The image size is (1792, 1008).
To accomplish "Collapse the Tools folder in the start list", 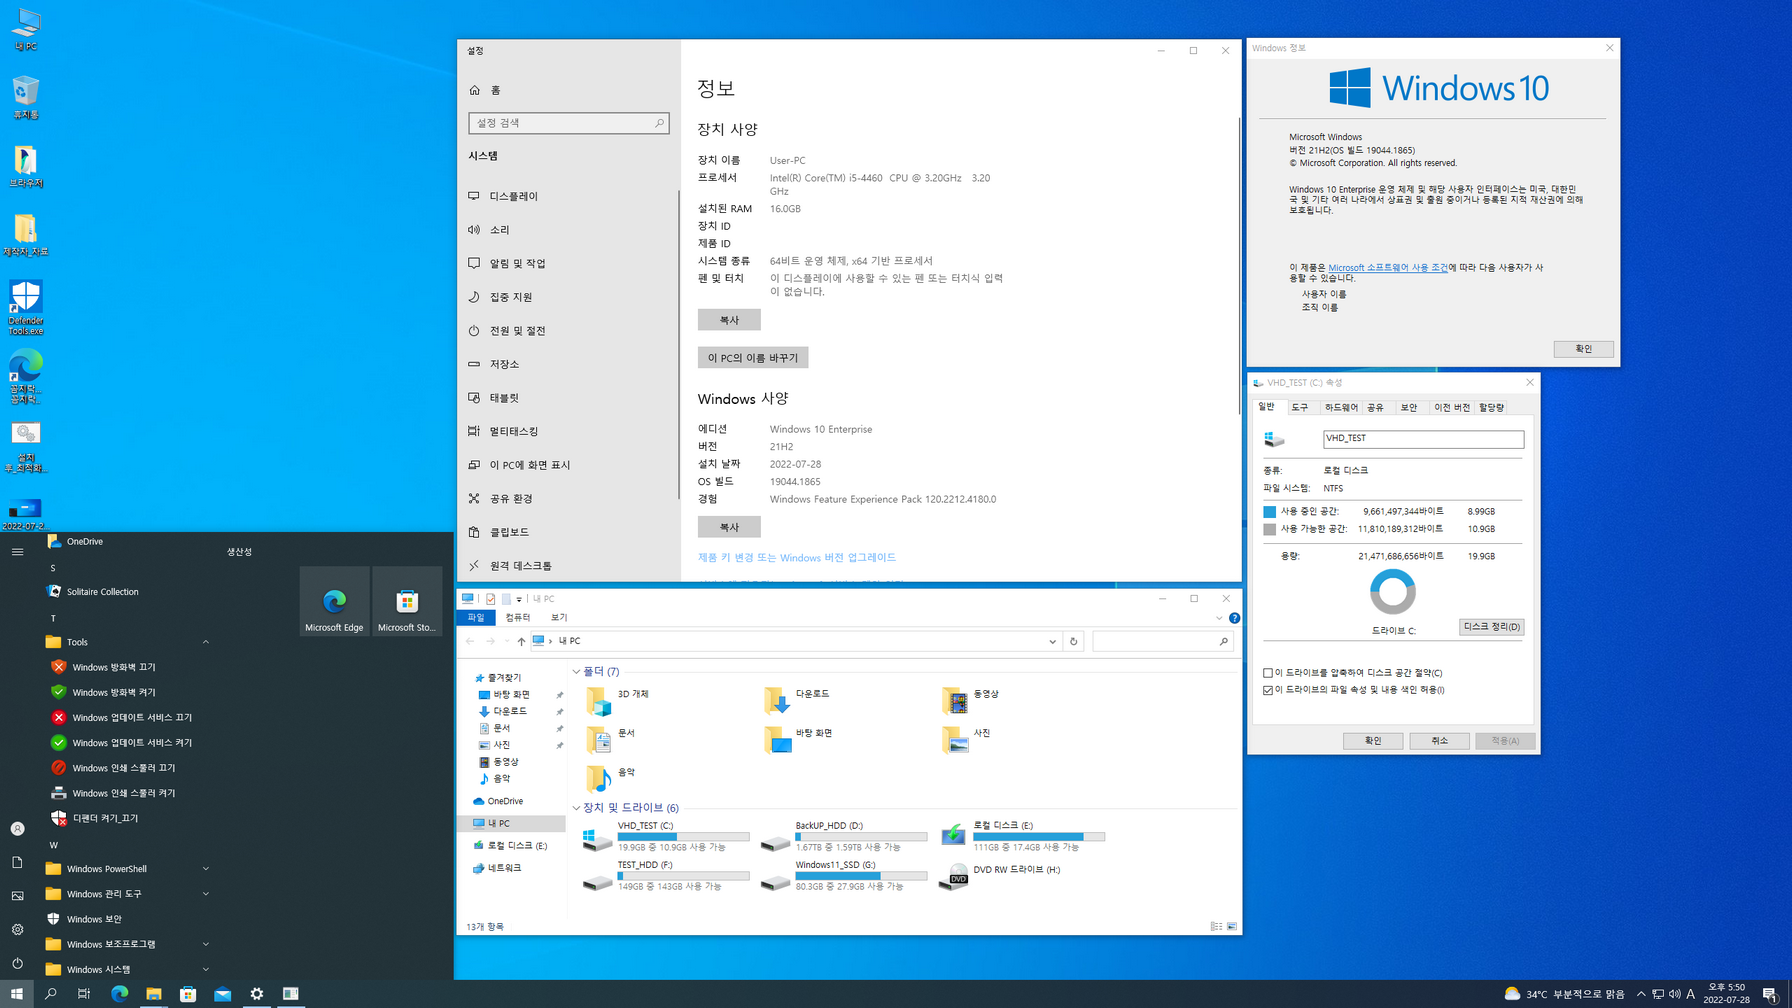I will tap(206, 642).
